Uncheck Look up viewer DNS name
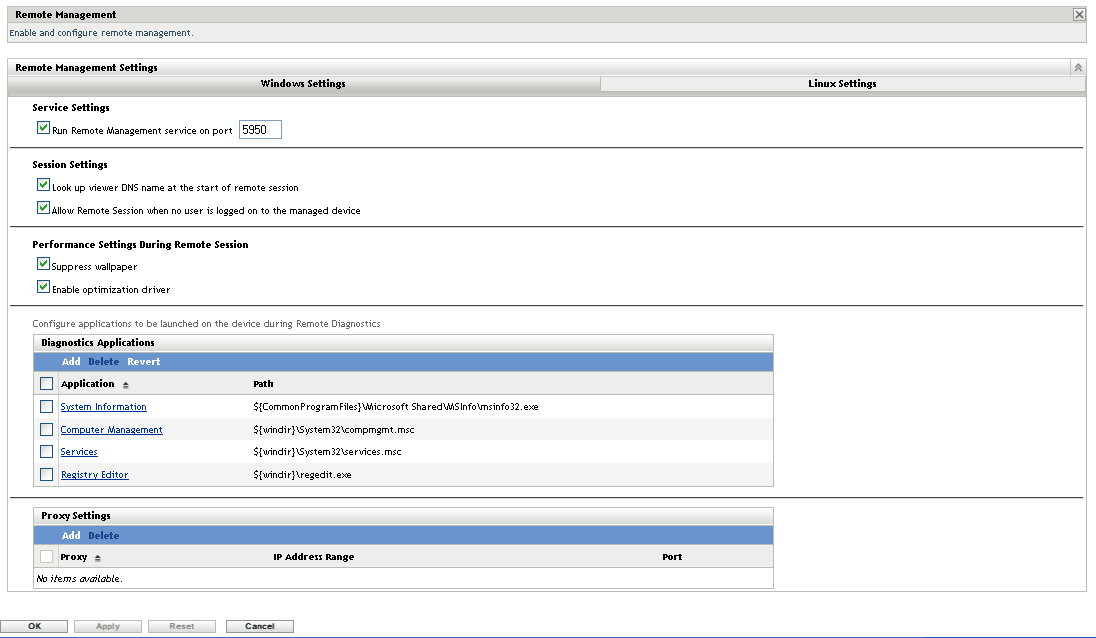The height and width of the screenshot is (638, 1096). click(x=43, y=184)
